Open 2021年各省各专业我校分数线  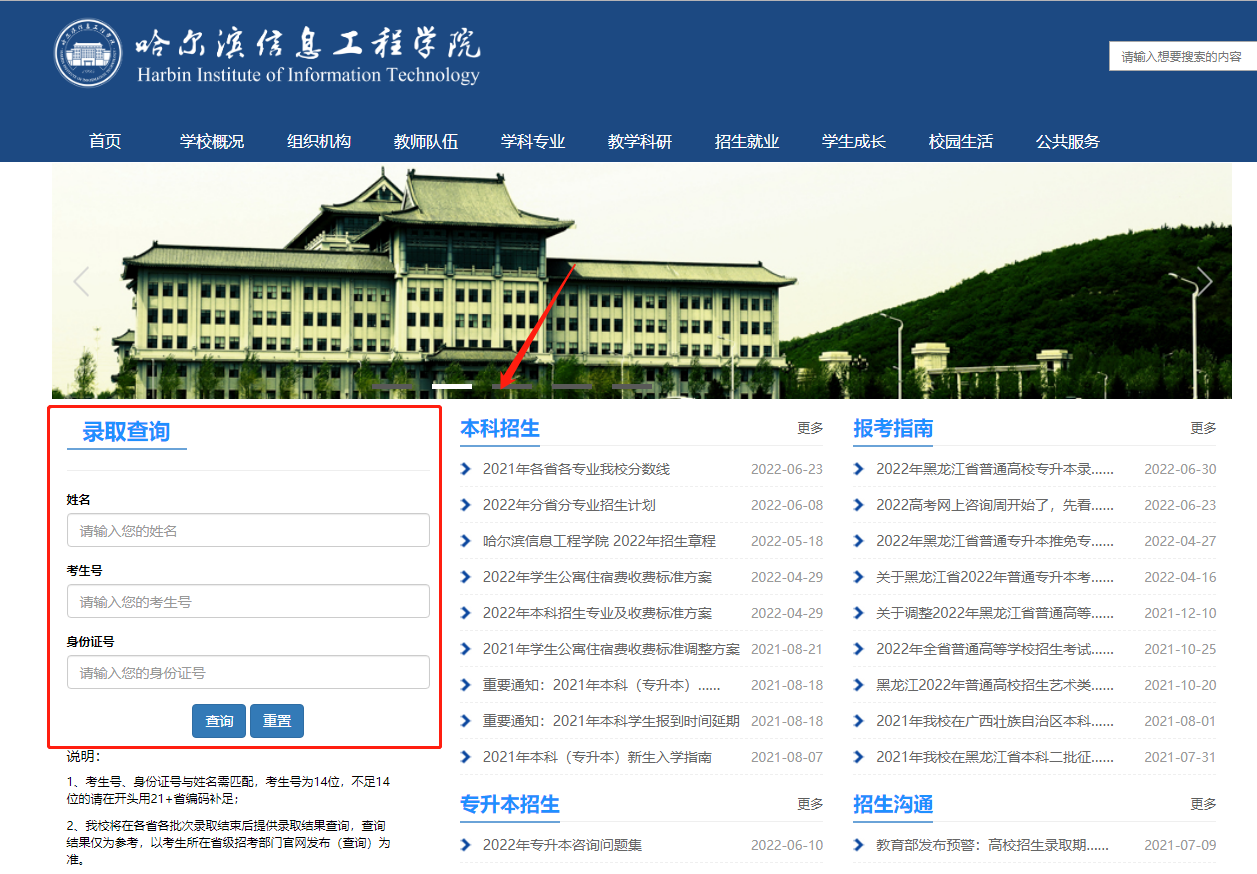coord(576,469)
